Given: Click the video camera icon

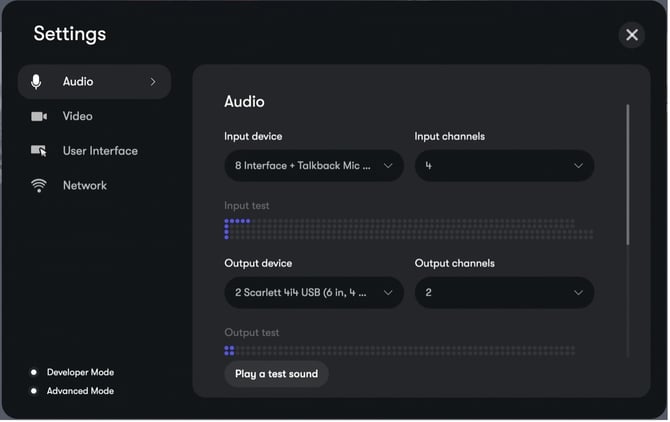Looking at the screenshot, I should [x=39, y=117].
